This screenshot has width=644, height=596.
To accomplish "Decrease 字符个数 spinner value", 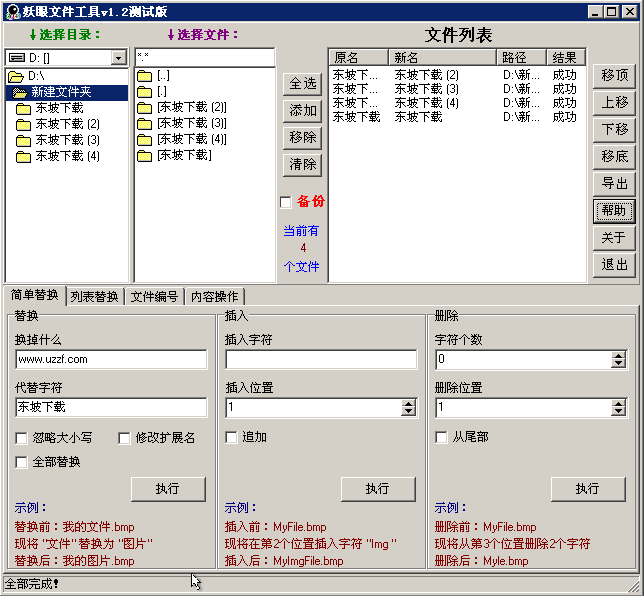I will tap(618, 364).
